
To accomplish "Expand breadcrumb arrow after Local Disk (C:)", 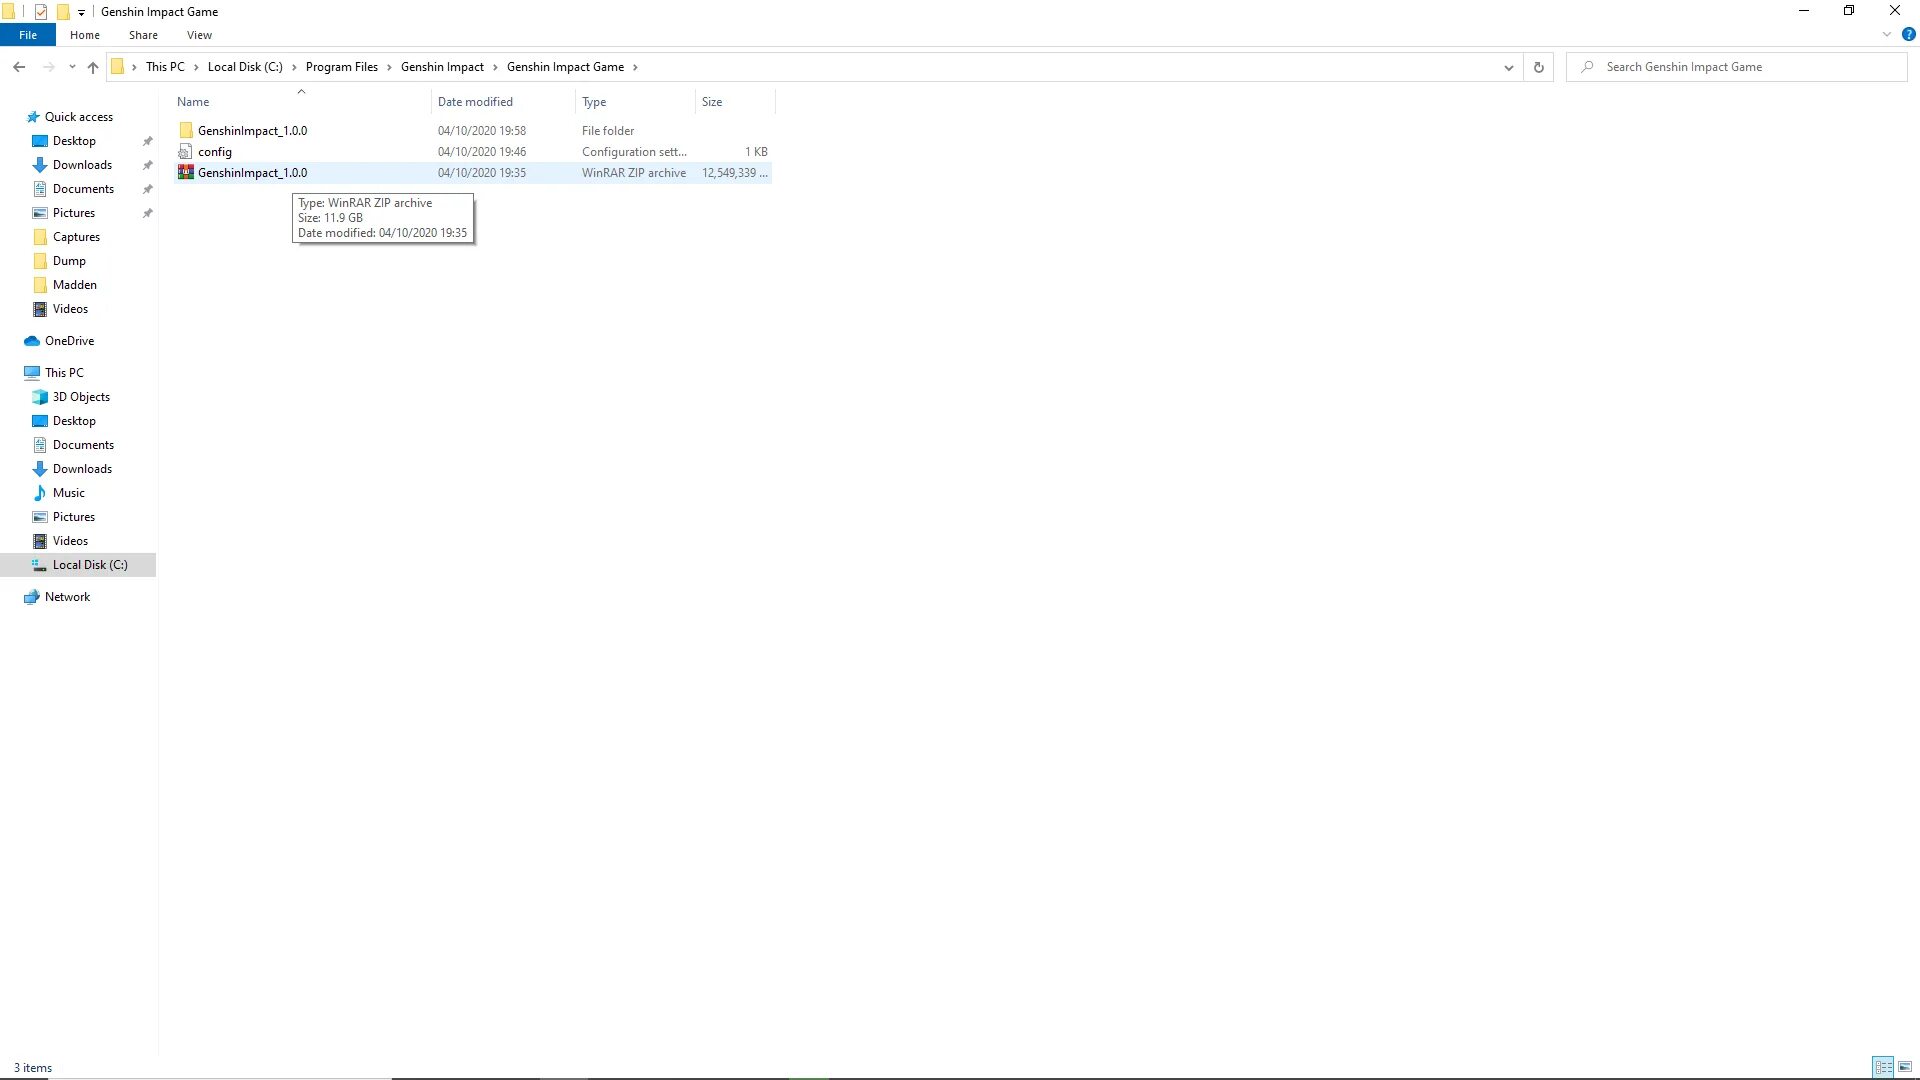I will pyautogui.click(x=294, y=67).
